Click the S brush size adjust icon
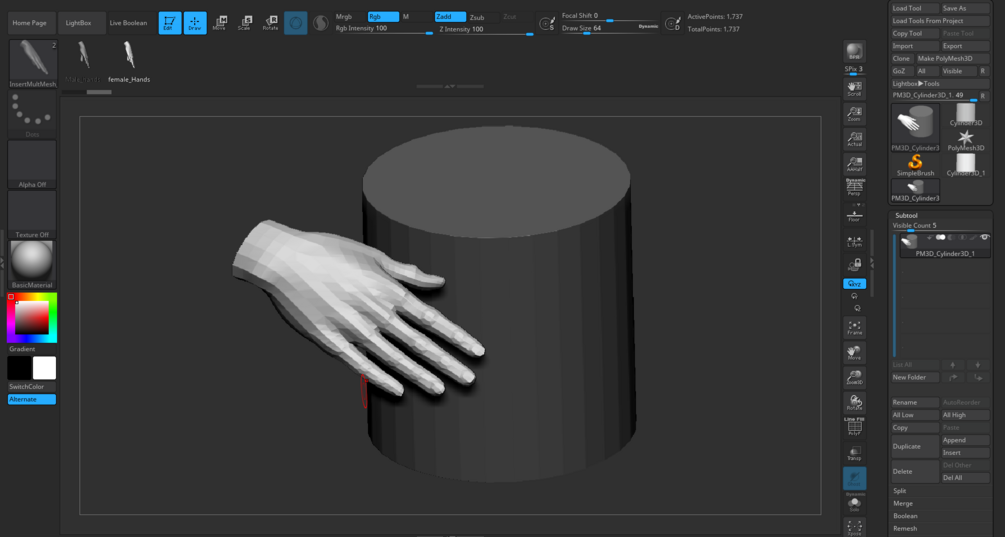 (547, 24)
